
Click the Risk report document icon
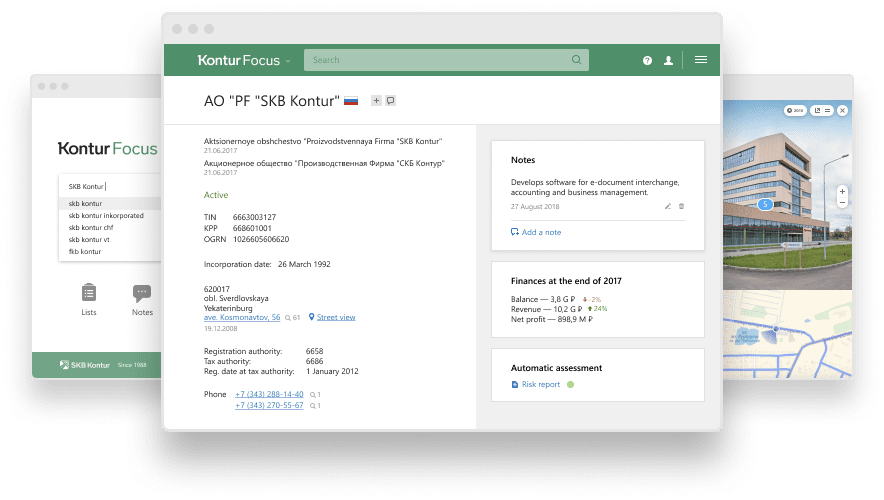(514, 384)
